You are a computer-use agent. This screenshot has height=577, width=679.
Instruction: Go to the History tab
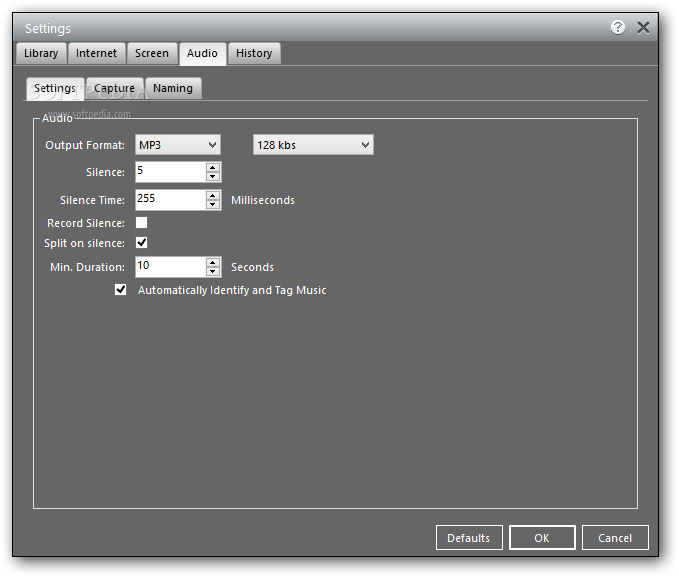(254, 53)
